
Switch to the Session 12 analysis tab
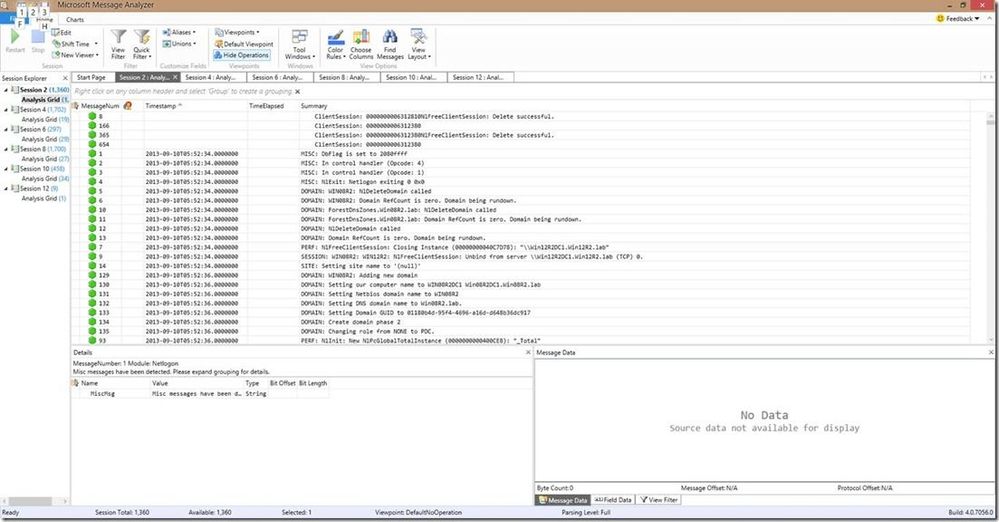pos(478,77)
